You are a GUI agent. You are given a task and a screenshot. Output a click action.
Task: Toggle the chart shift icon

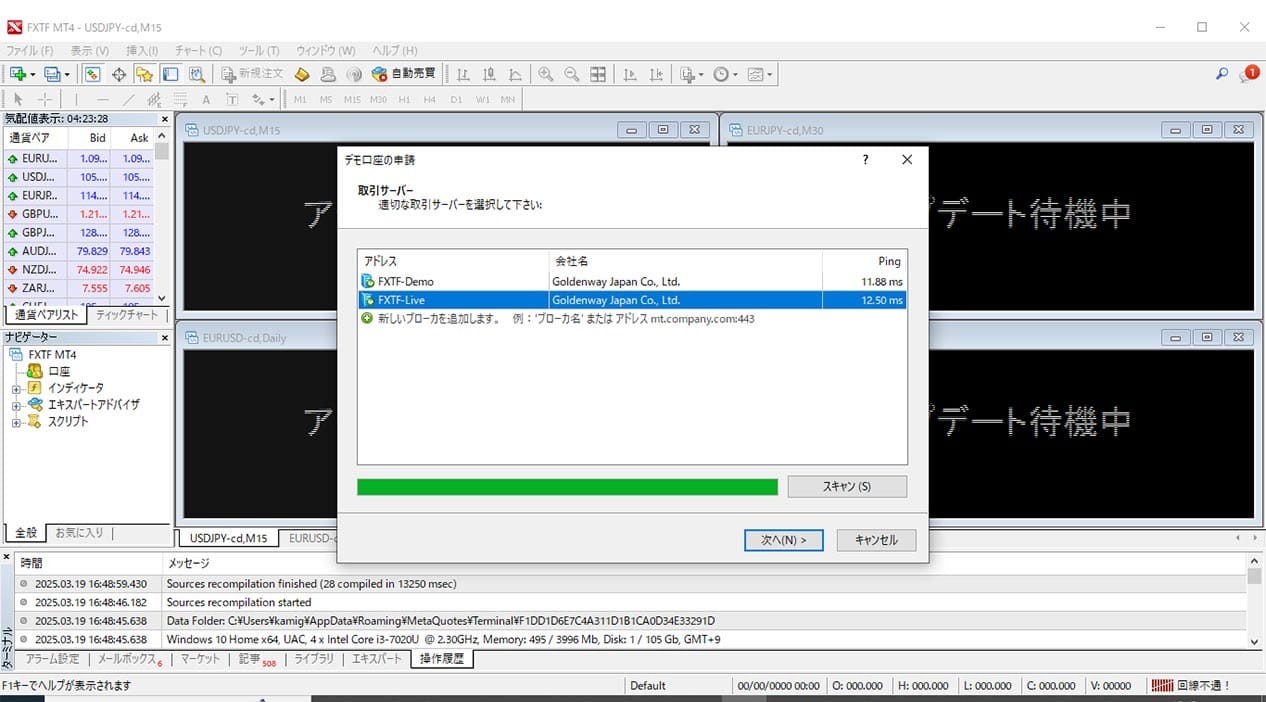(656, 74)
